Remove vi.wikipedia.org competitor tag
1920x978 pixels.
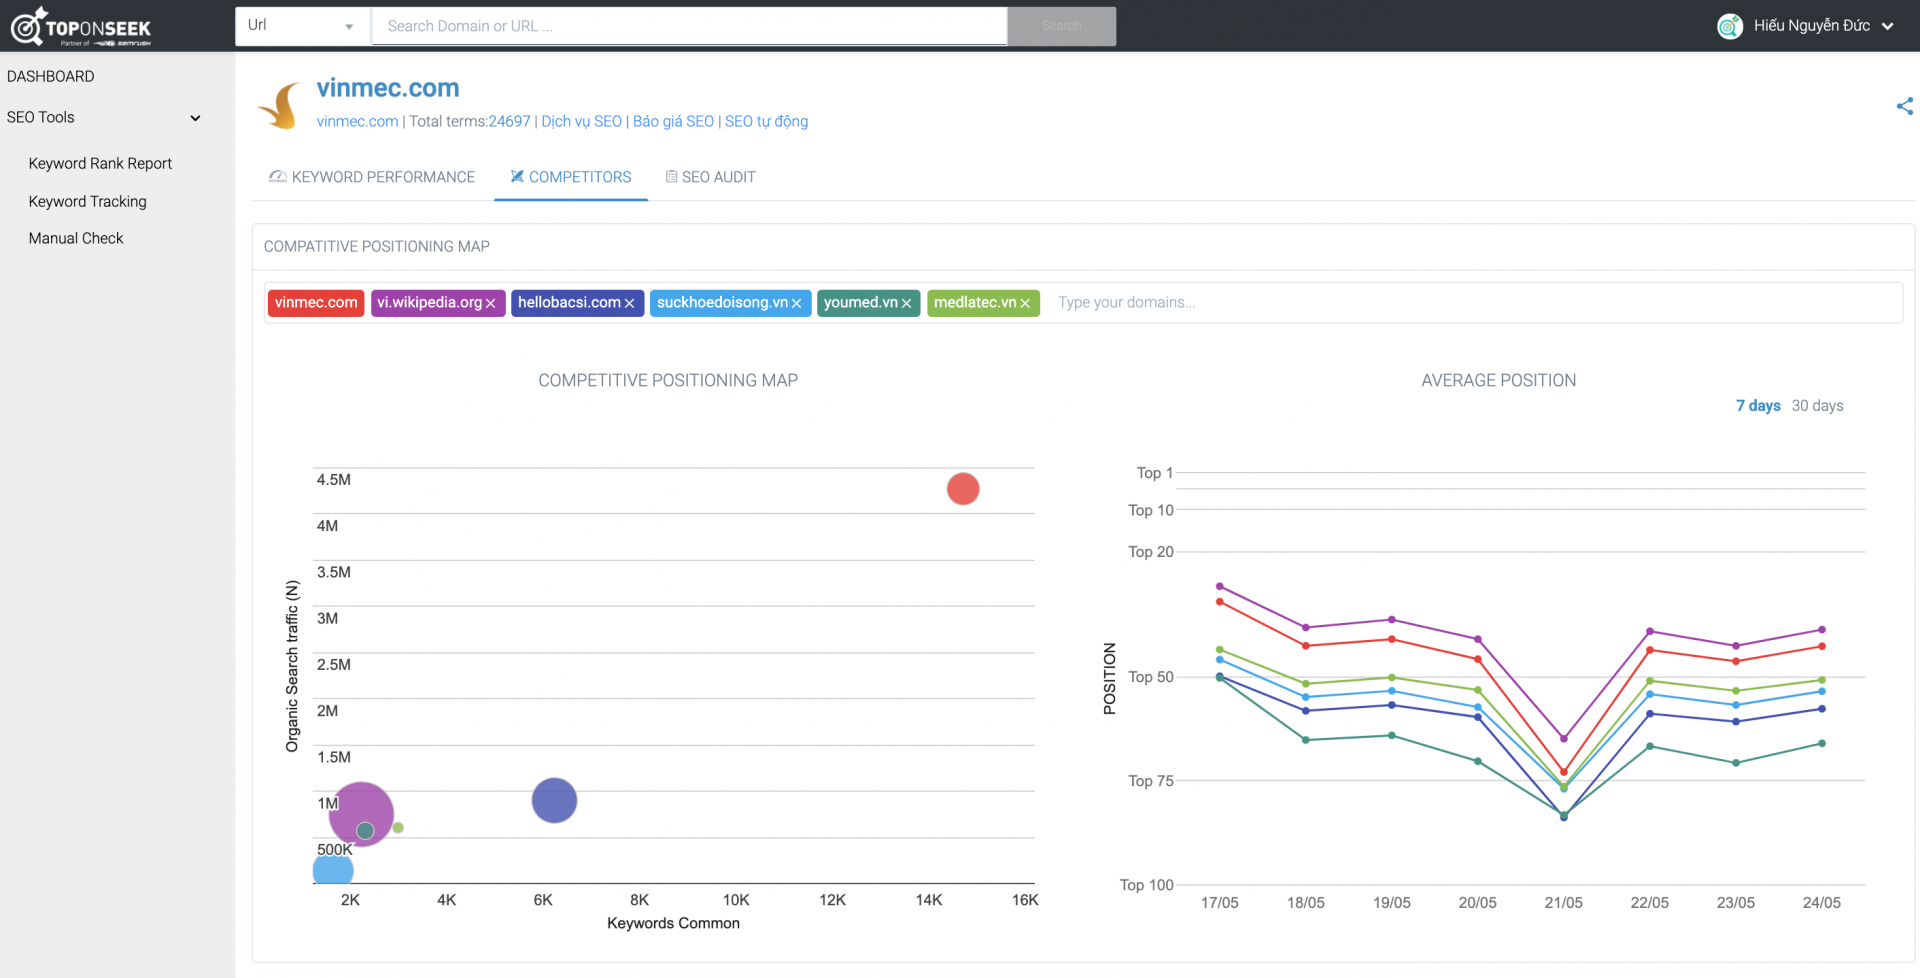(x=491, y=304)
